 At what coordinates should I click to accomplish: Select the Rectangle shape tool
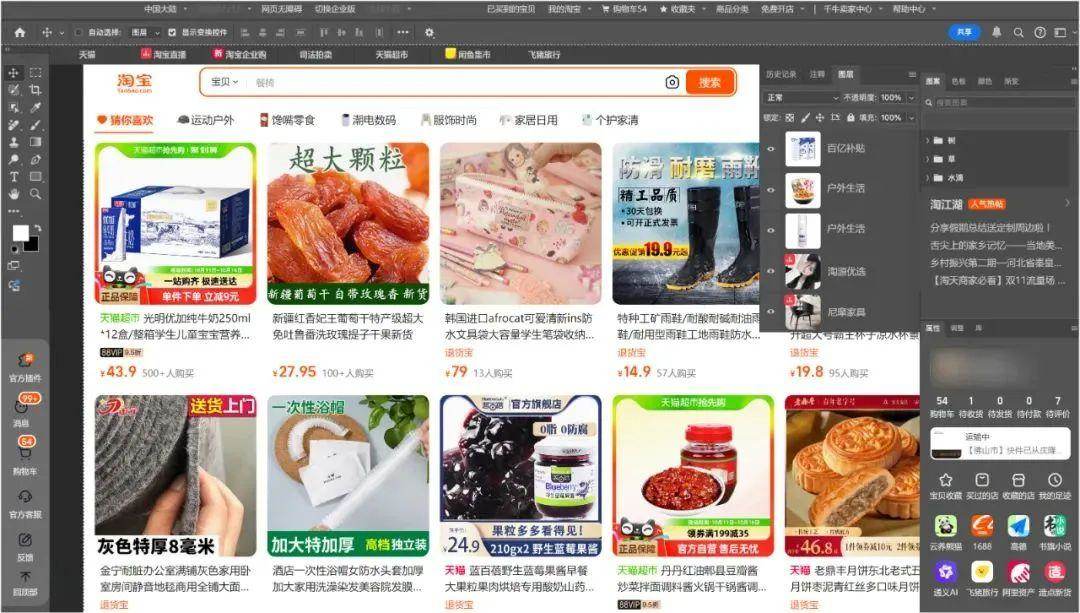click(x=35, y=176)
